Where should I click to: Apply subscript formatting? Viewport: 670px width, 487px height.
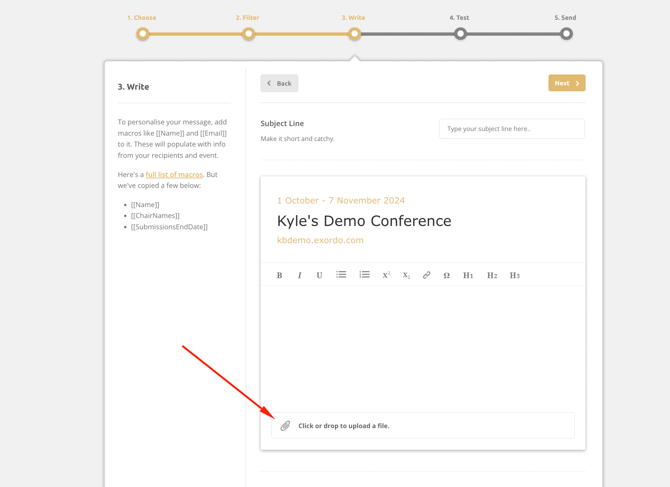[x=406, y=275]
